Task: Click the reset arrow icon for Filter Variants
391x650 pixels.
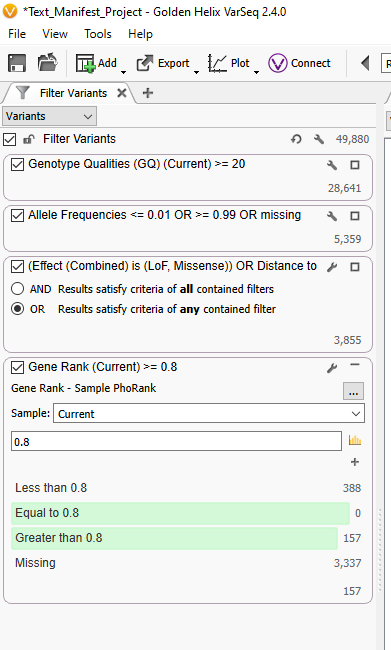Action: [x=296, y=139]
